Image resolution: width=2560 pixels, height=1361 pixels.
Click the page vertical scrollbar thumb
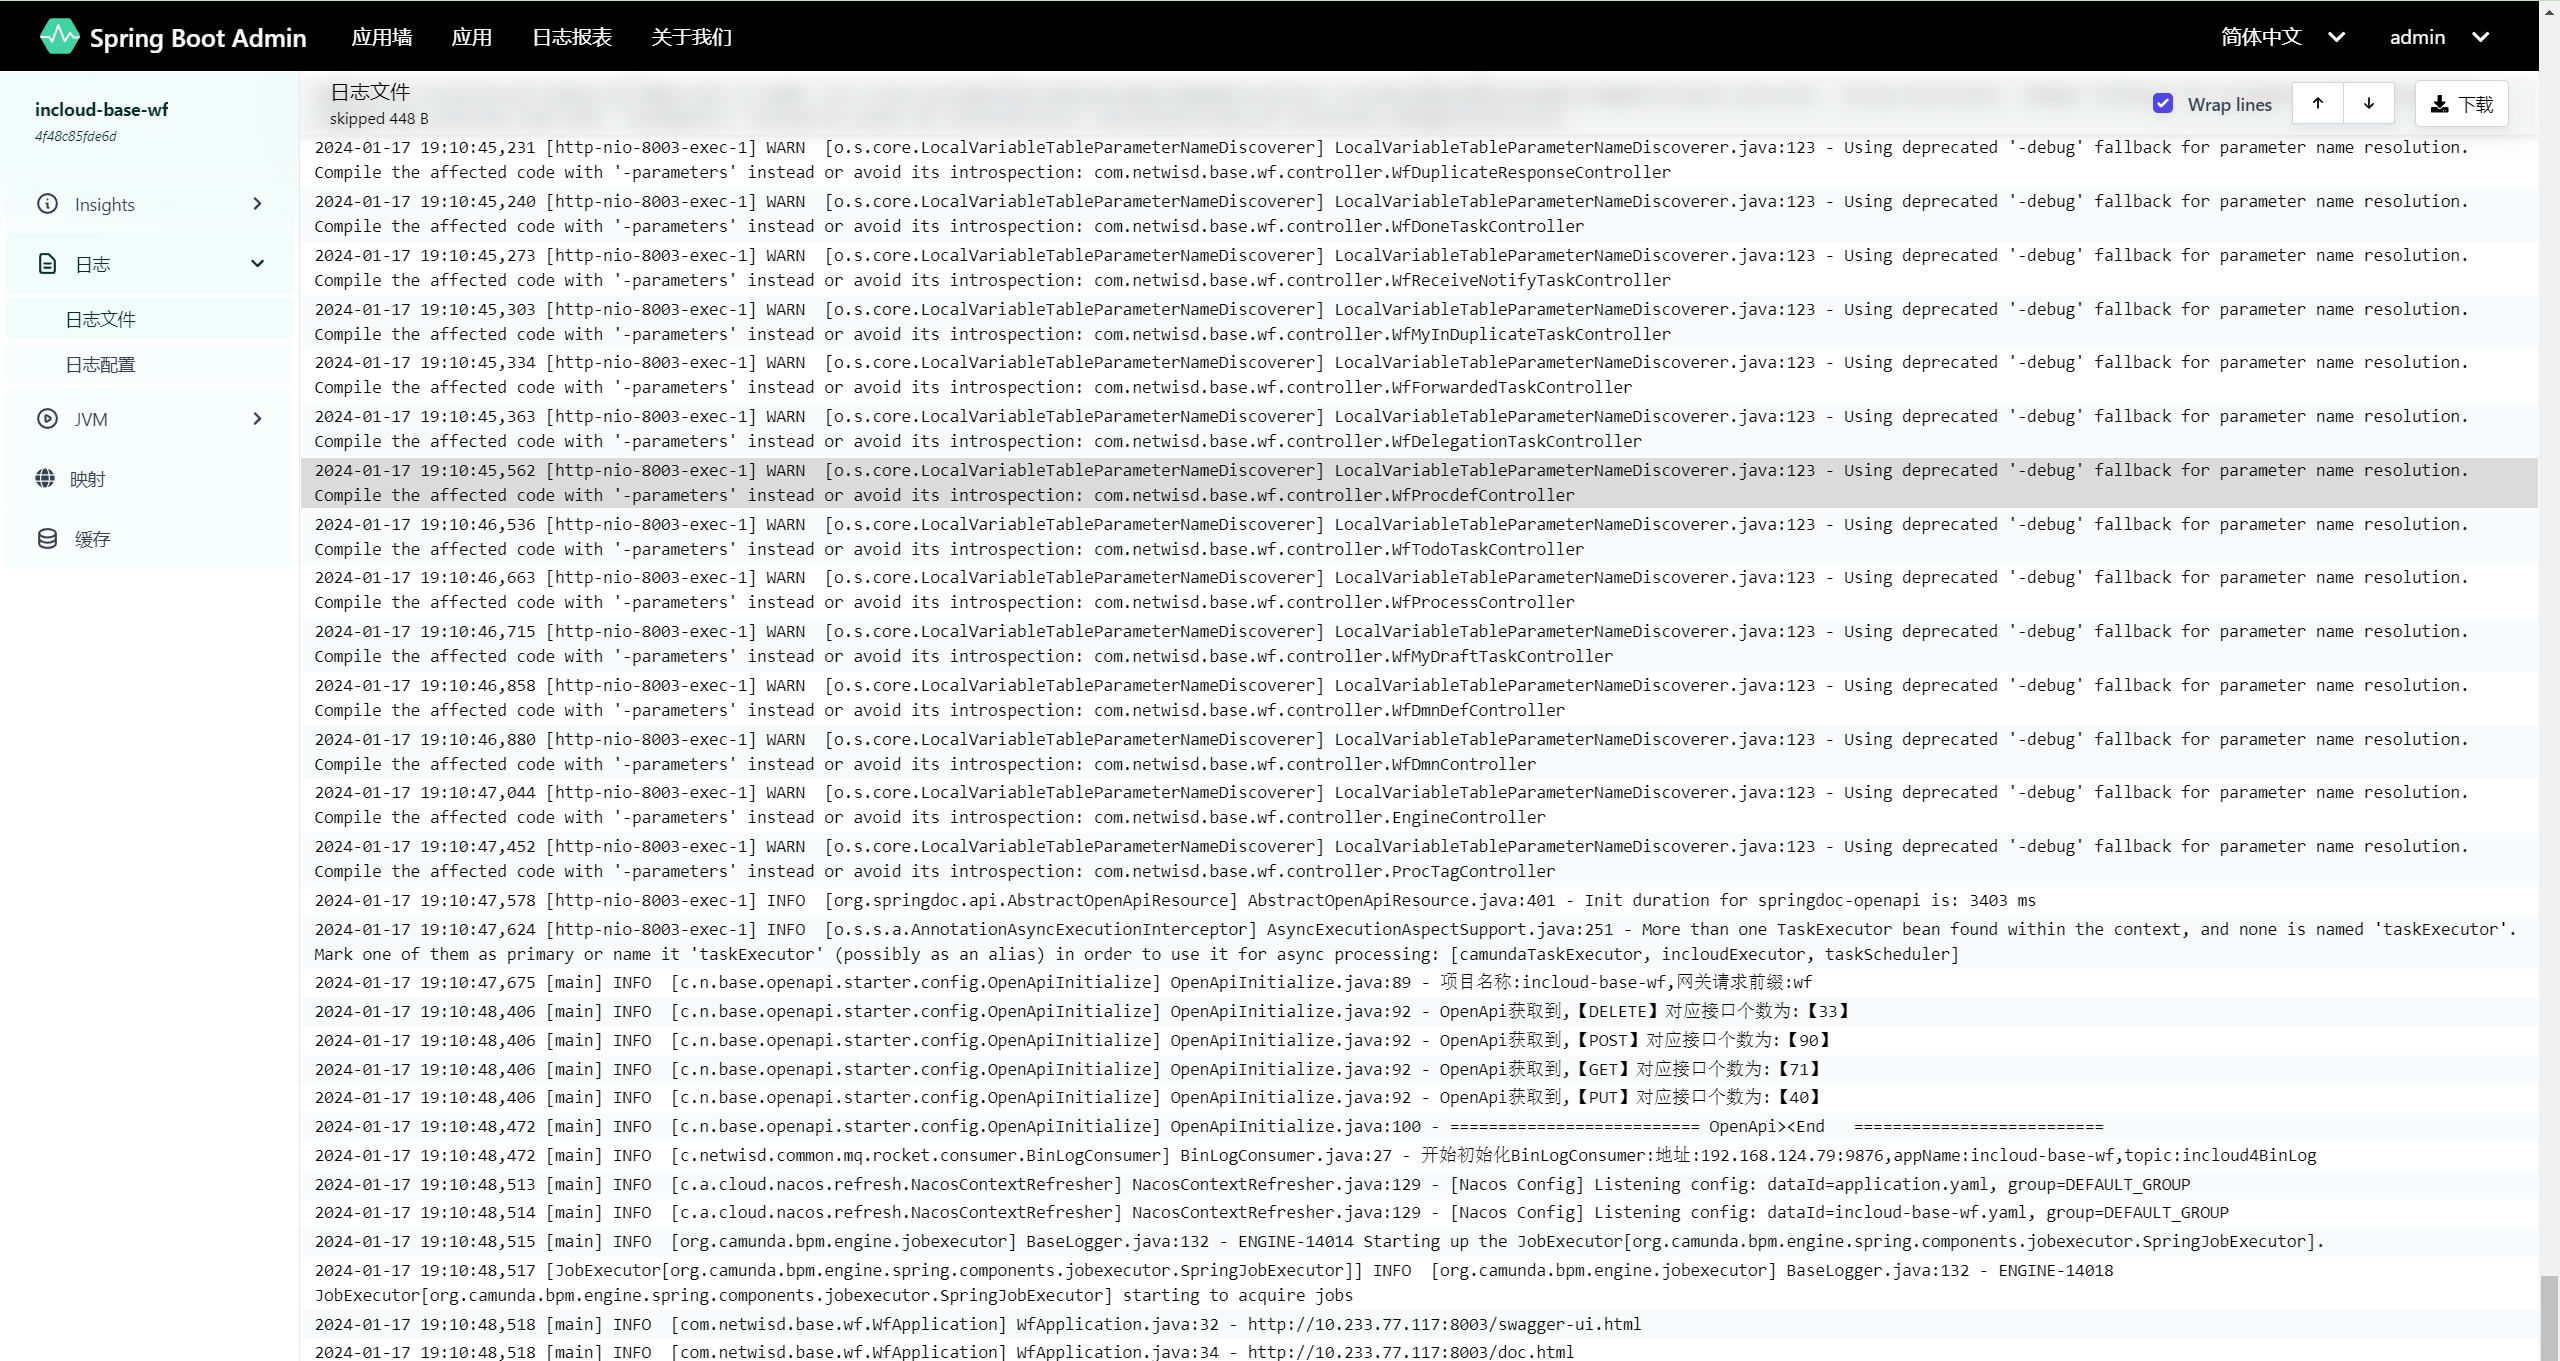coord(2549,1316)
